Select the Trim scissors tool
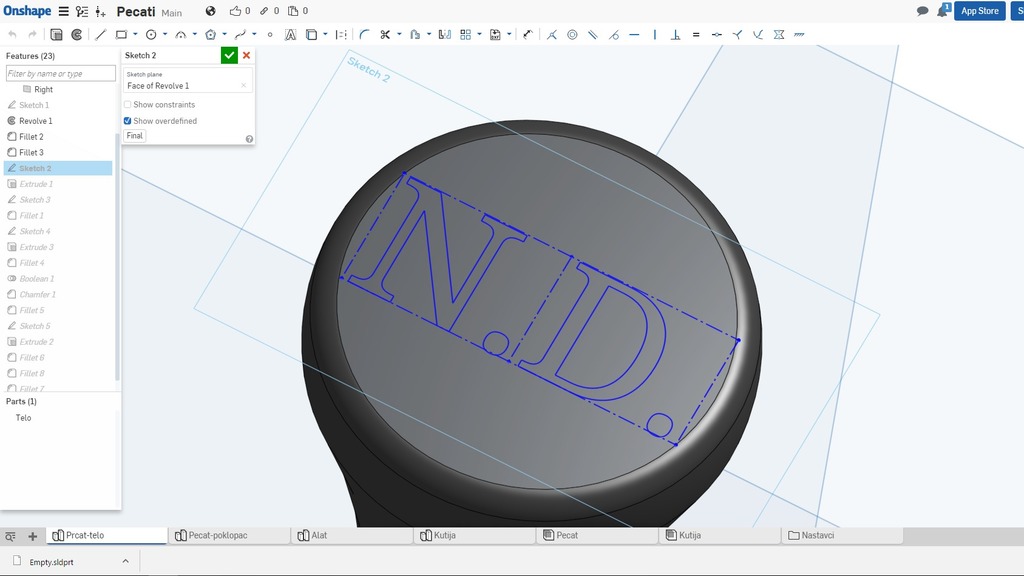 [384, 34]
